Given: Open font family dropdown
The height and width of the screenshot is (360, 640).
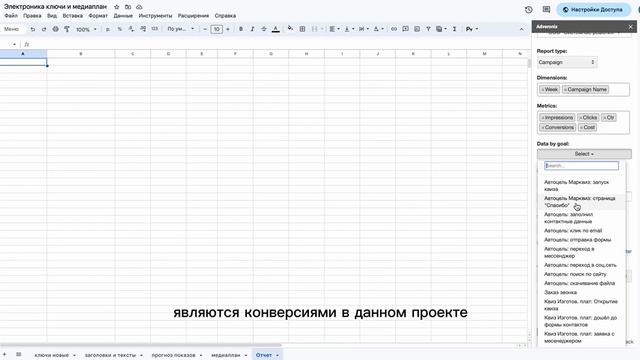Looking at the screenshot, I should pos(181,29).
